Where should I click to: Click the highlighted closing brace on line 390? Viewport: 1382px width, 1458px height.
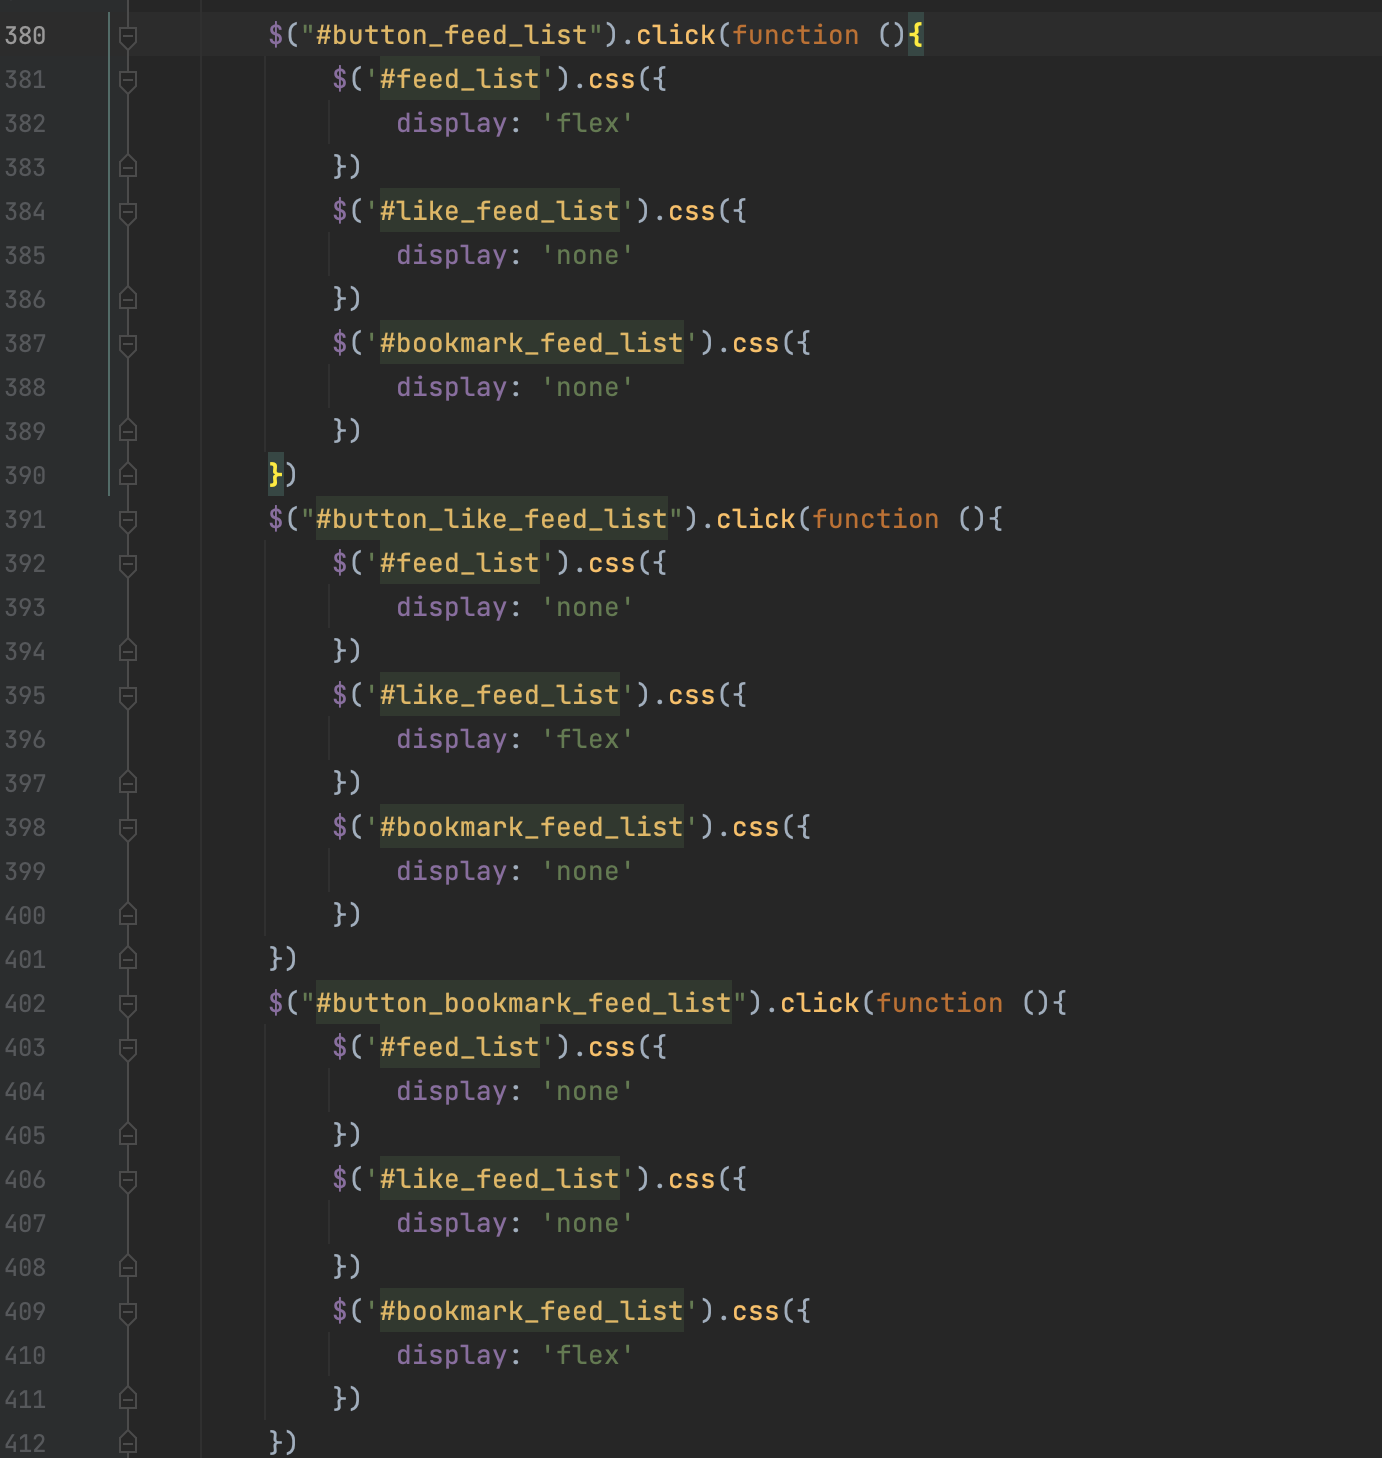(276, 474)
